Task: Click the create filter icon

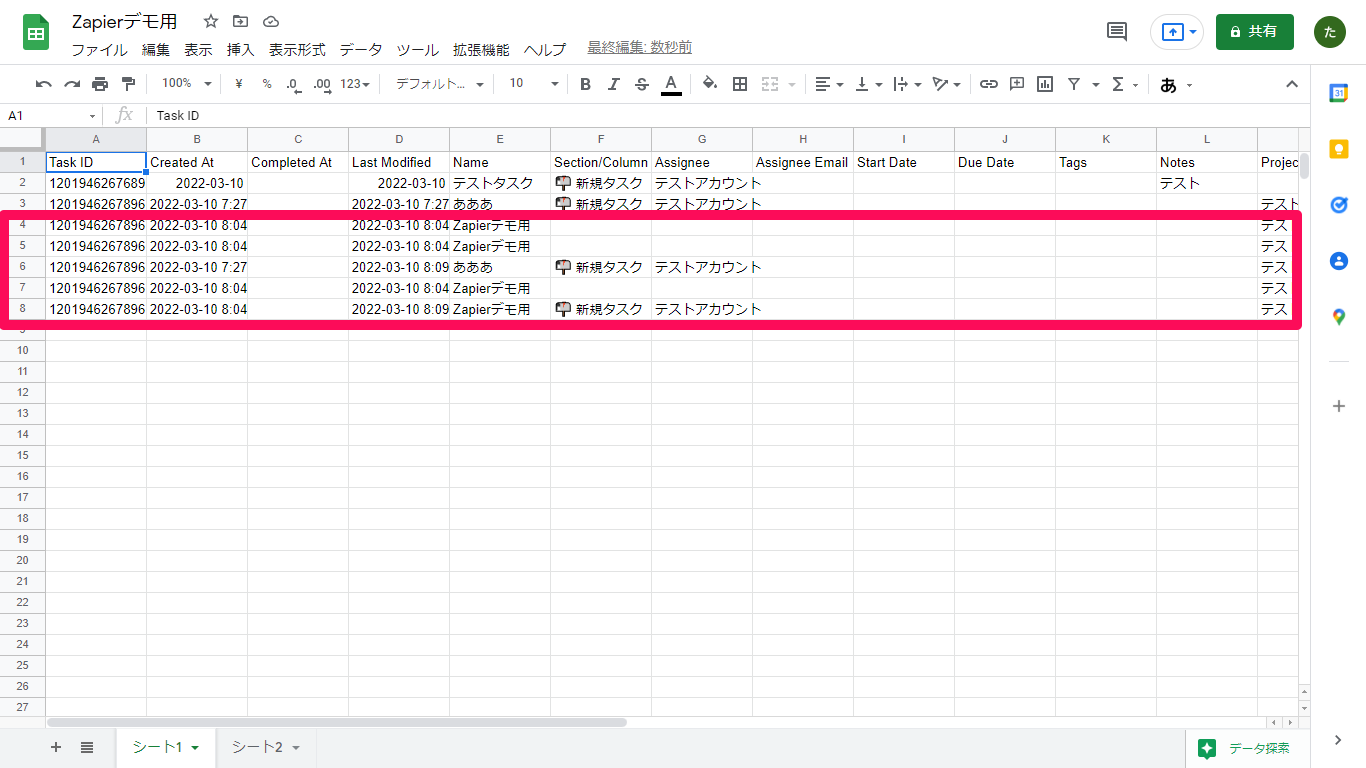Action: (1074, 84)
